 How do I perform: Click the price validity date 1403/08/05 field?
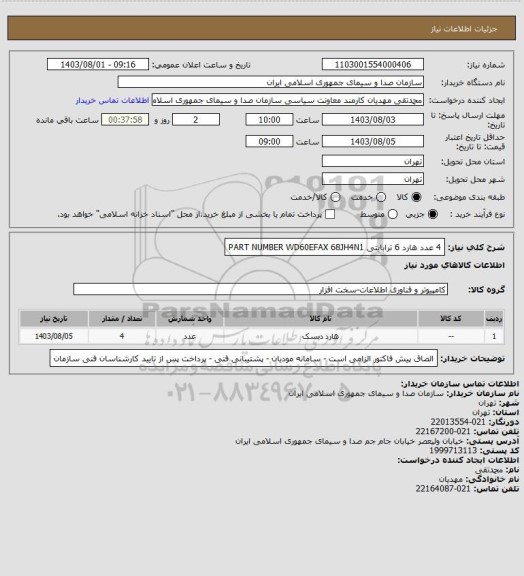(373, 141)
